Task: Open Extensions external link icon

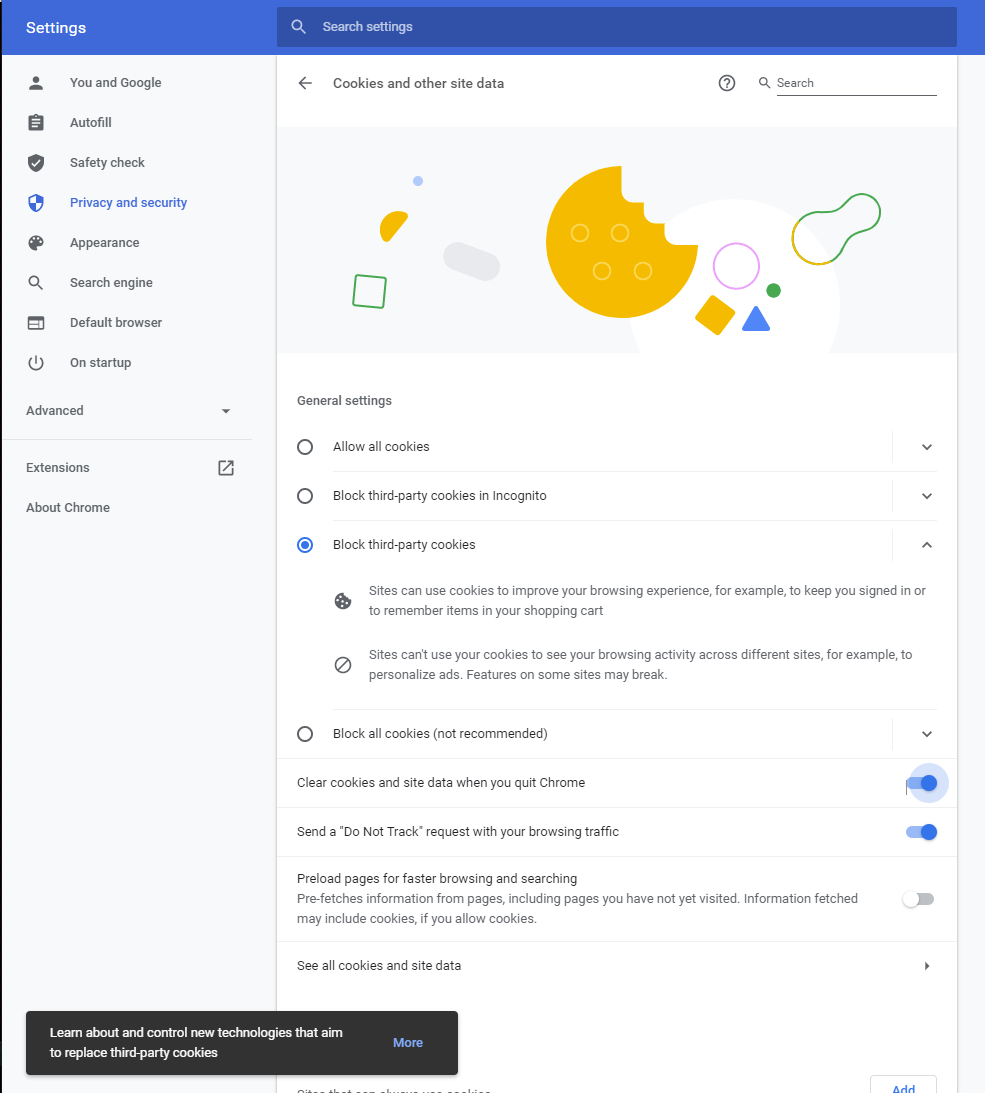Action: tap(226, 468)
